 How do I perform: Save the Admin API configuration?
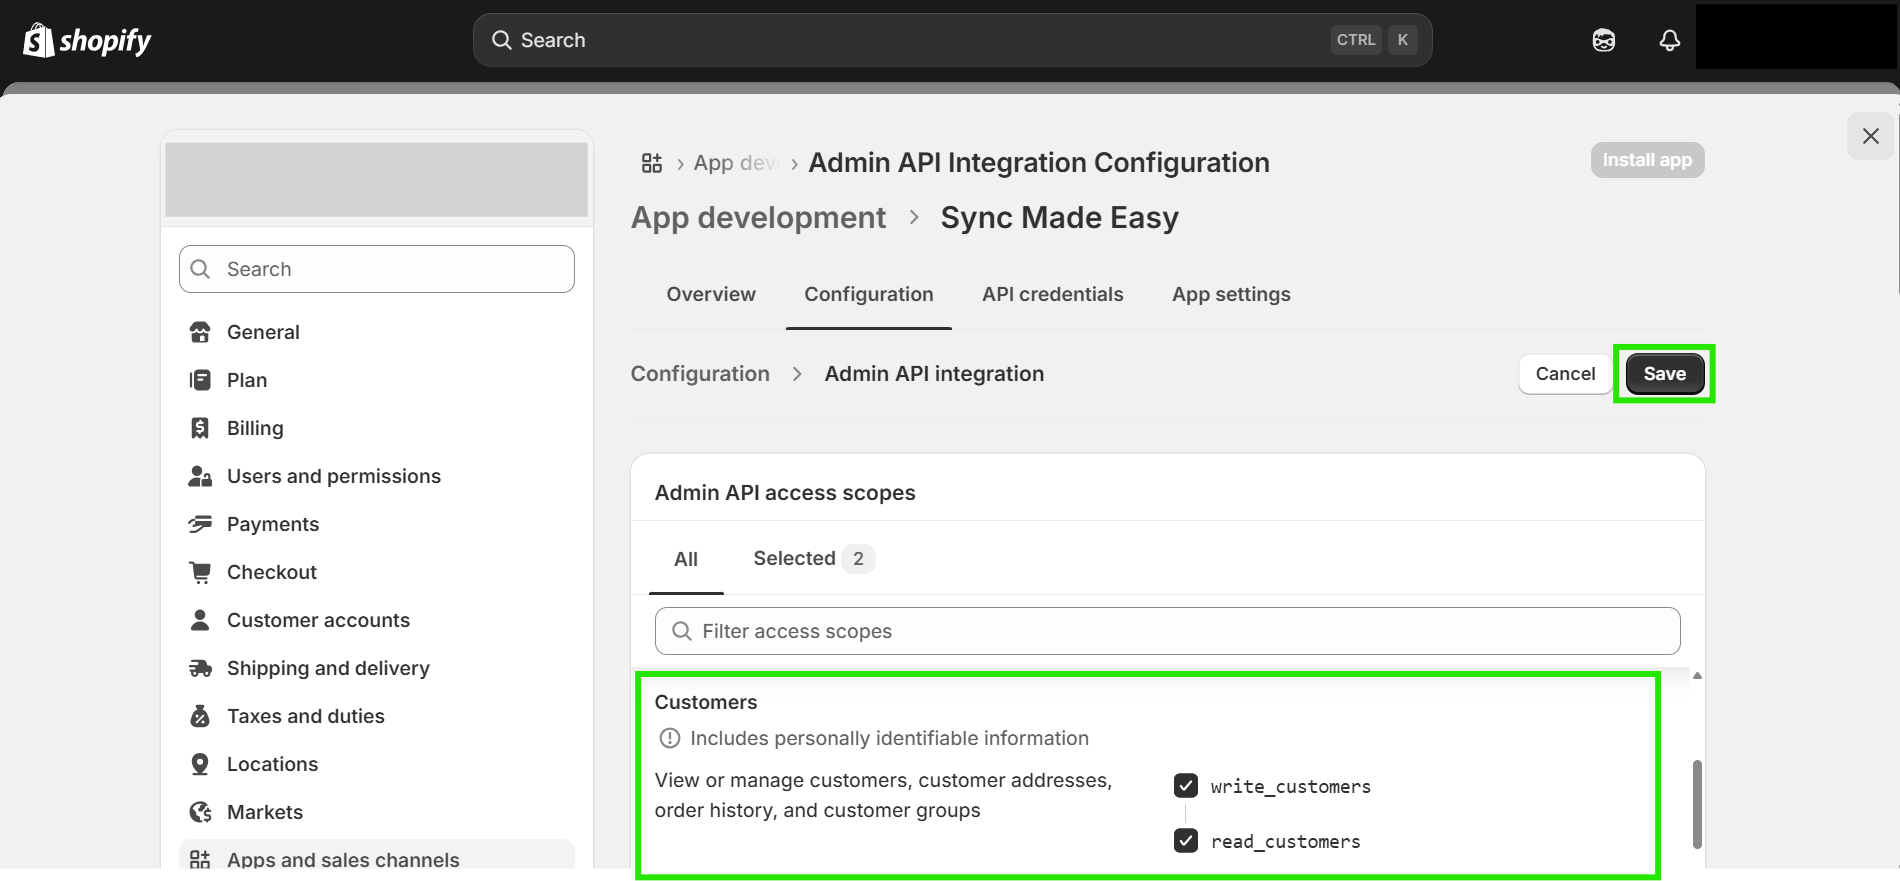click(1664, 374)
